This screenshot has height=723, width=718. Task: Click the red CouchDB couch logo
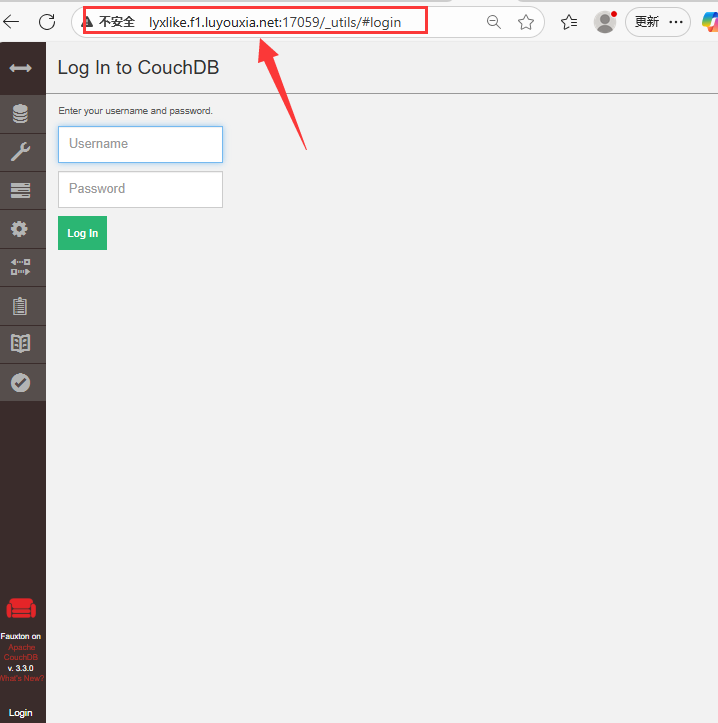21,608
